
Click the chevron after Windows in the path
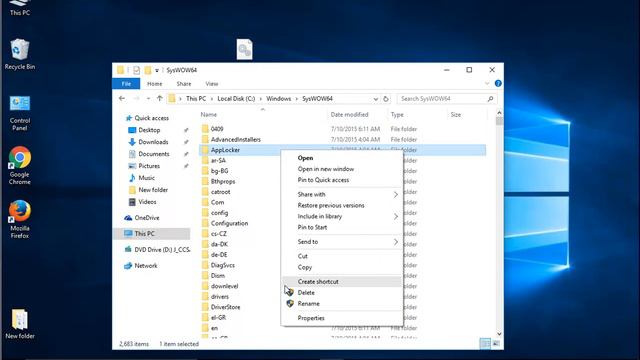click(297, 99)
